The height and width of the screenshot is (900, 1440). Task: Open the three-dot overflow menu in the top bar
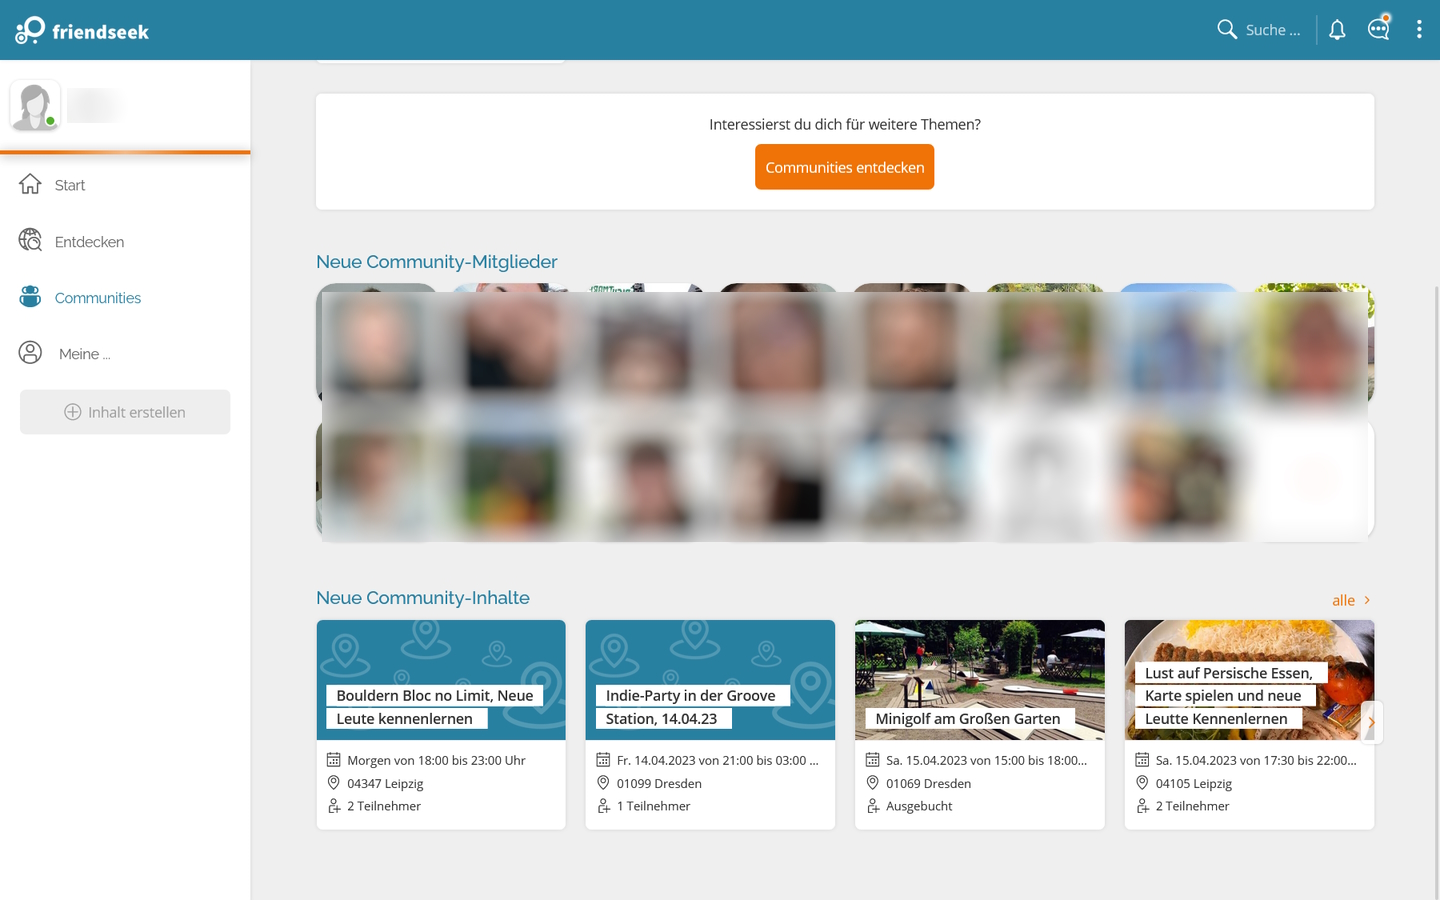1419,29
